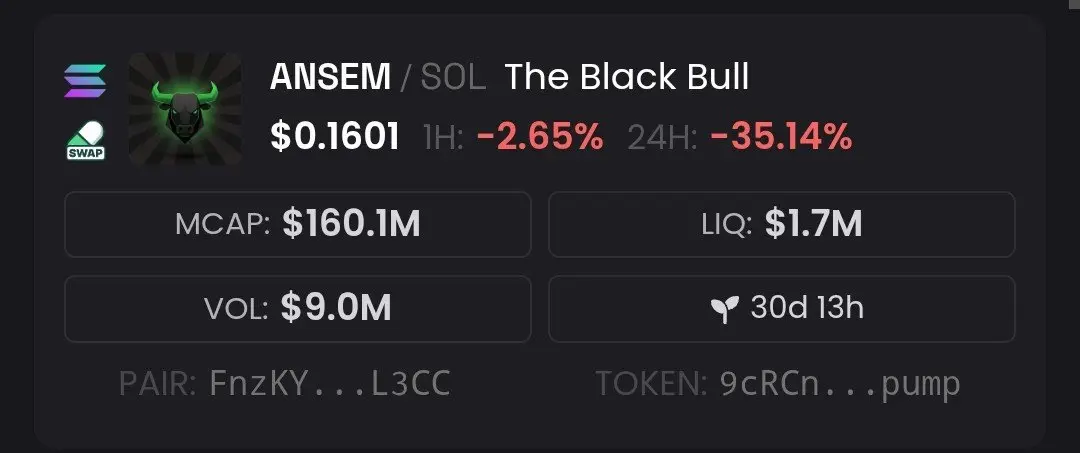The image size is (1080, 453).
Task: Copy the TOKEN address 9cRCn...pump
Action: tap(840, 384)
